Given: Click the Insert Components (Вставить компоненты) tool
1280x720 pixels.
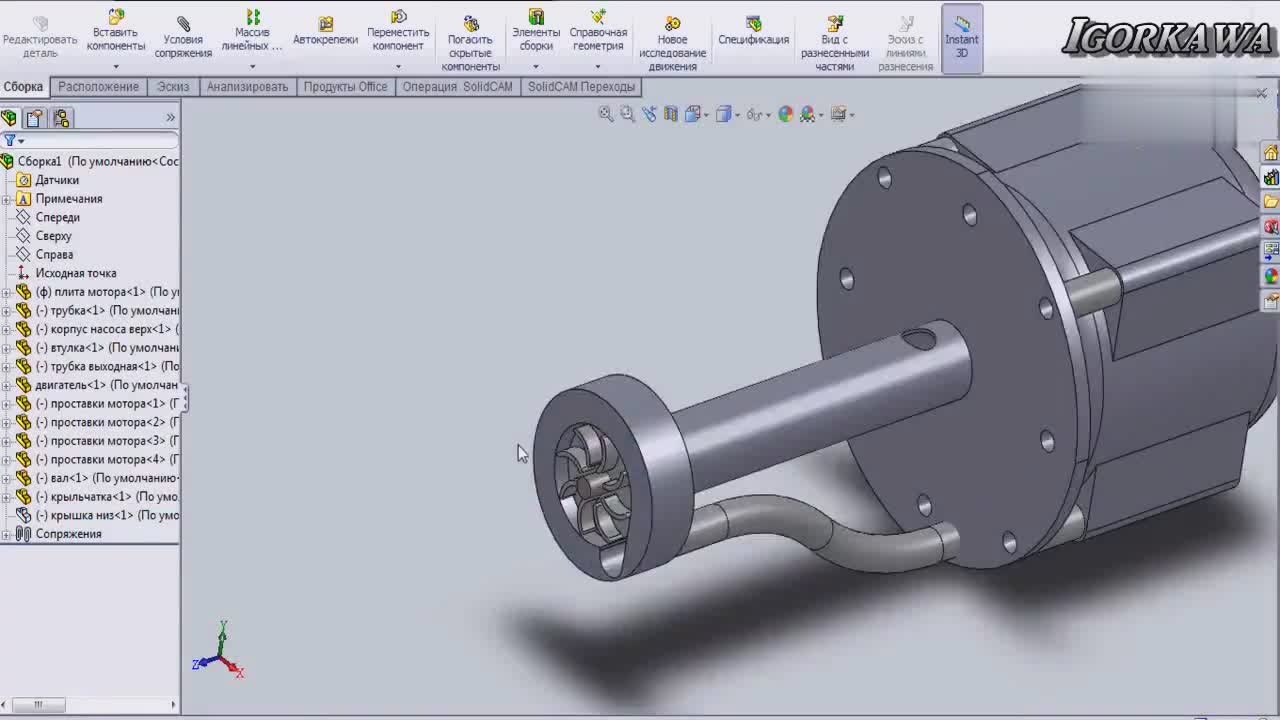Looking at the screenshot, I should [x=116, y=32].
